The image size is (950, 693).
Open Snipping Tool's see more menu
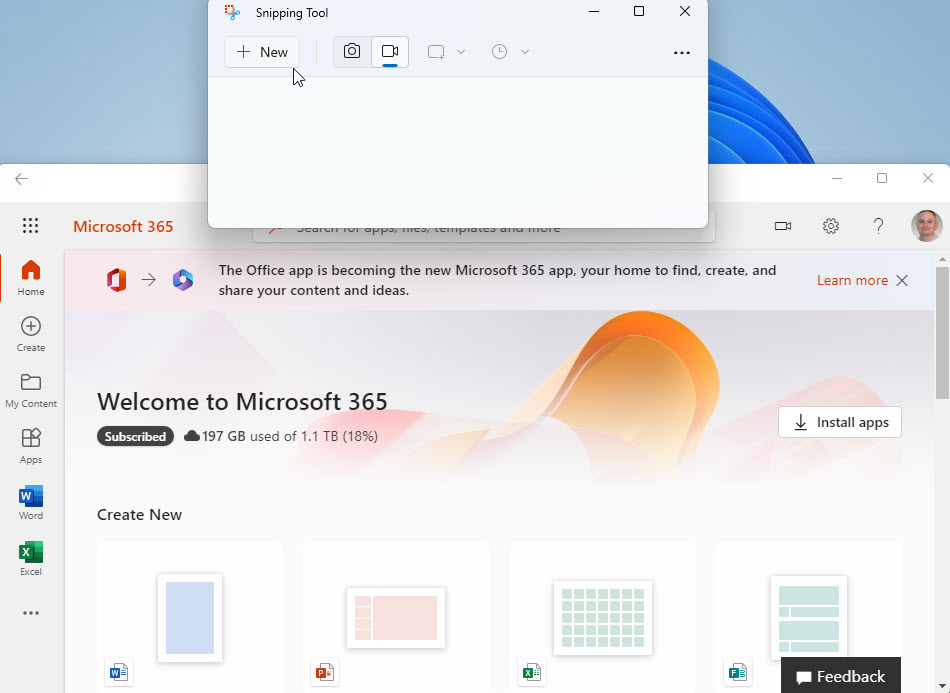[682, 53]
